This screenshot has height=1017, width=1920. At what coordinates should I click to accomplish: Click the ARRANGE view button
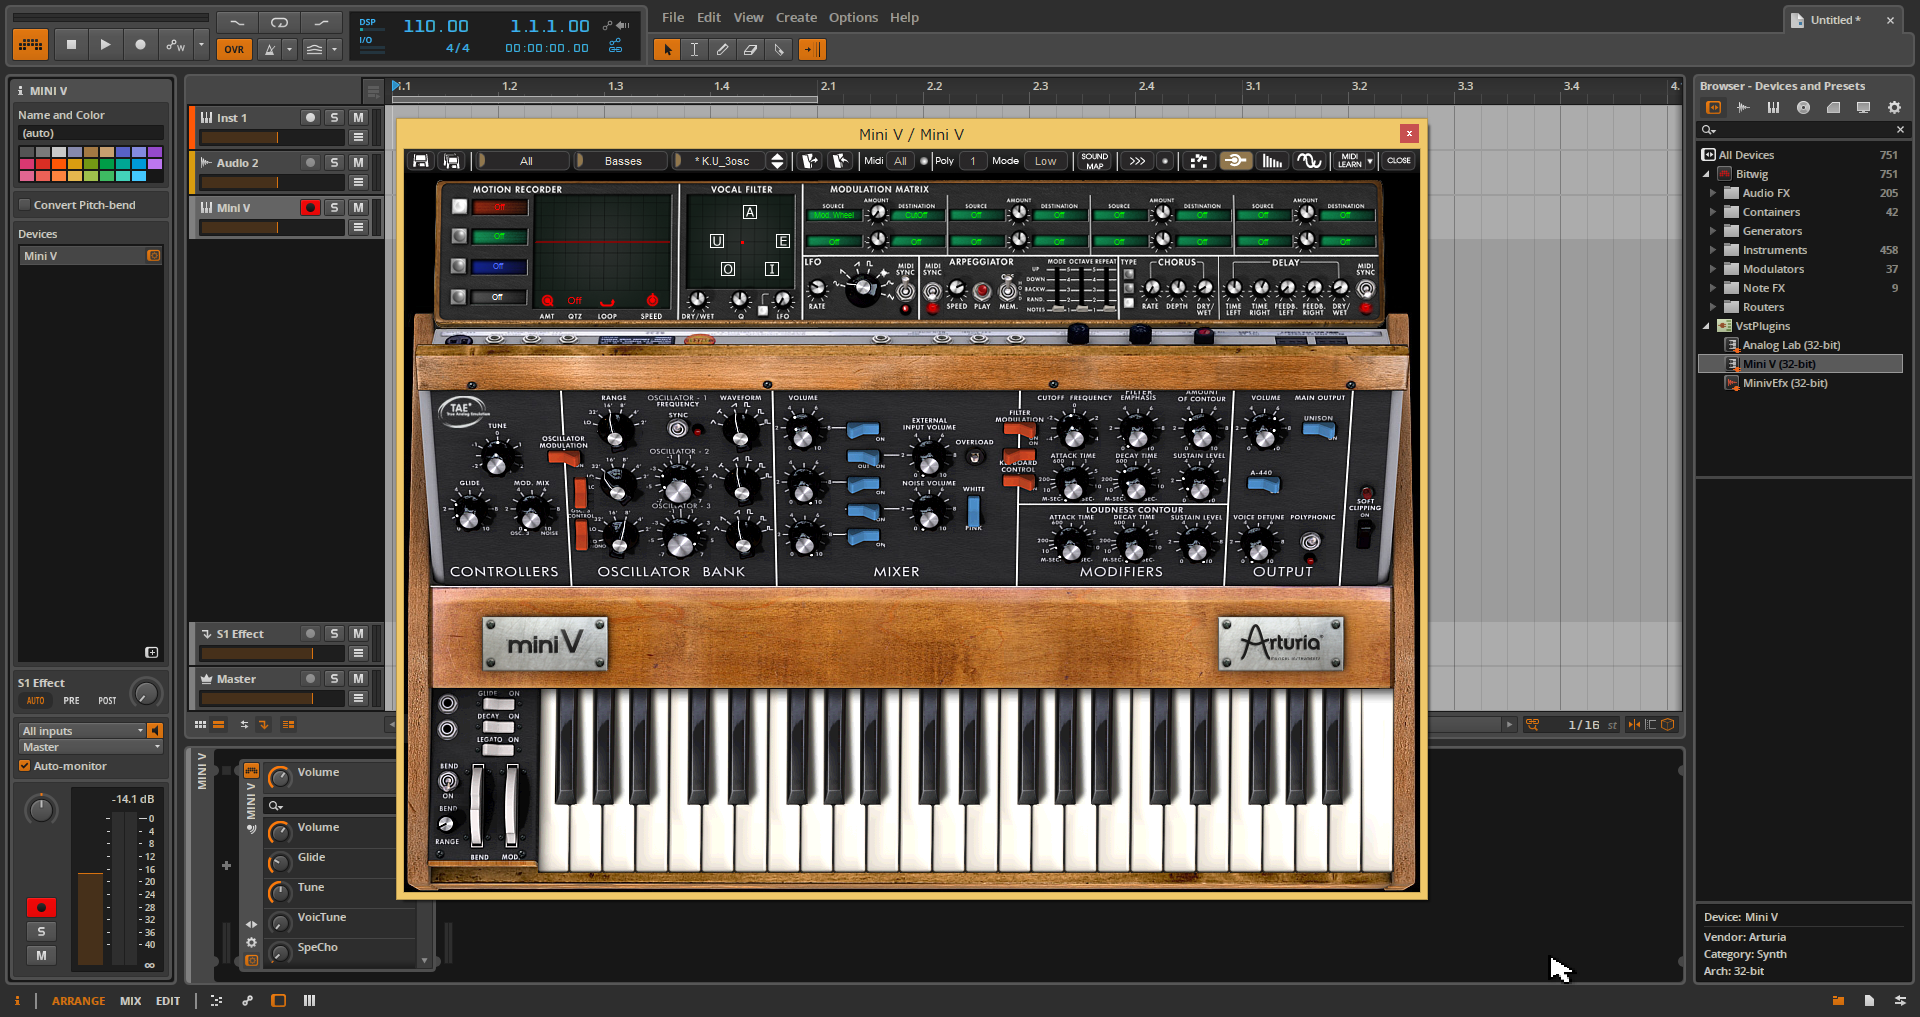coord(78,1001)
